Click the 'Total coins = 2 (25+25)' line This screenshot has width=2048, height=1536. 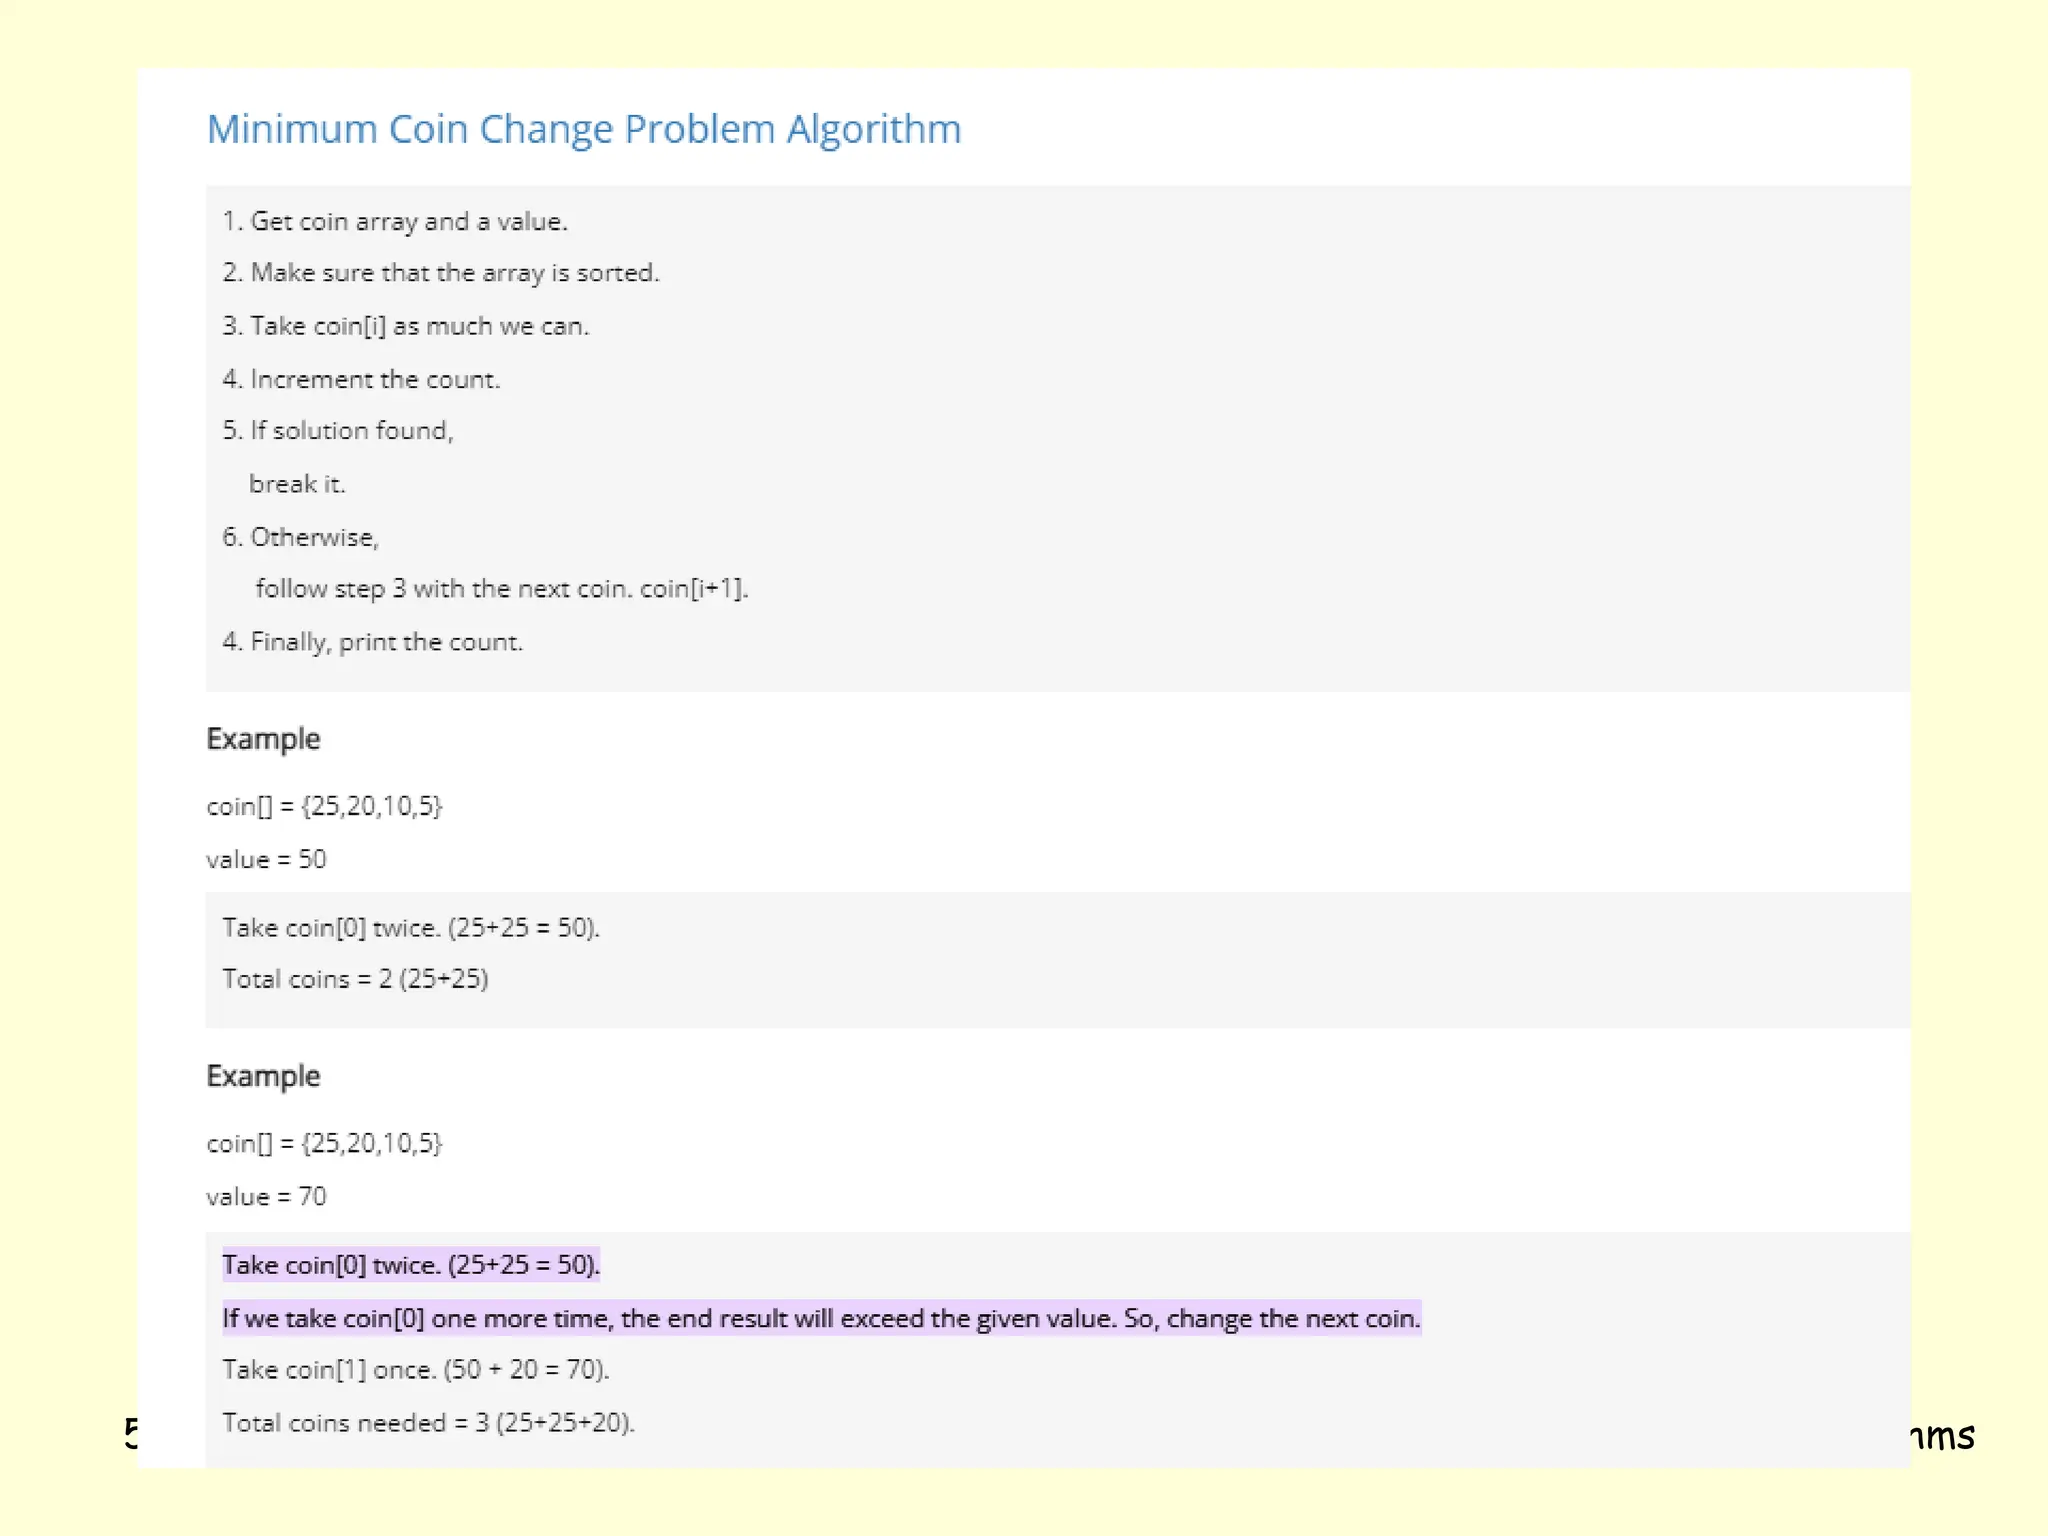click(355, 979)
